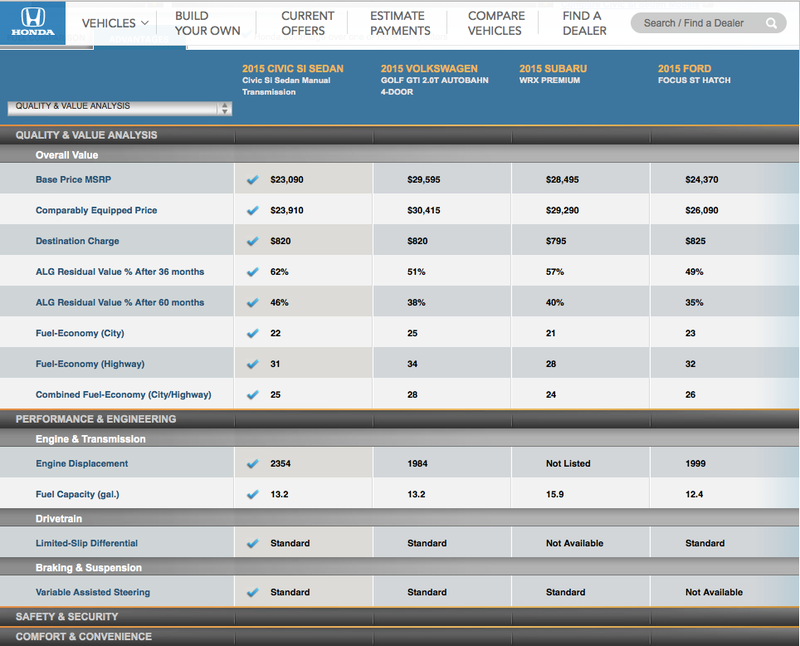
Task: Click Not Available in Variable Assisted Steering row
Action: pos(714,592)
